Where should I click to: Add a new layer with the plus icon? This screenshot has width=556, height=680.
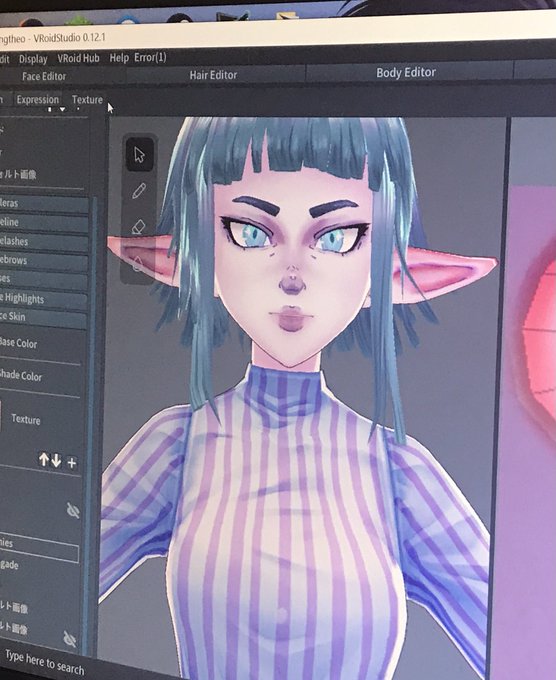[x=72, y=463]
